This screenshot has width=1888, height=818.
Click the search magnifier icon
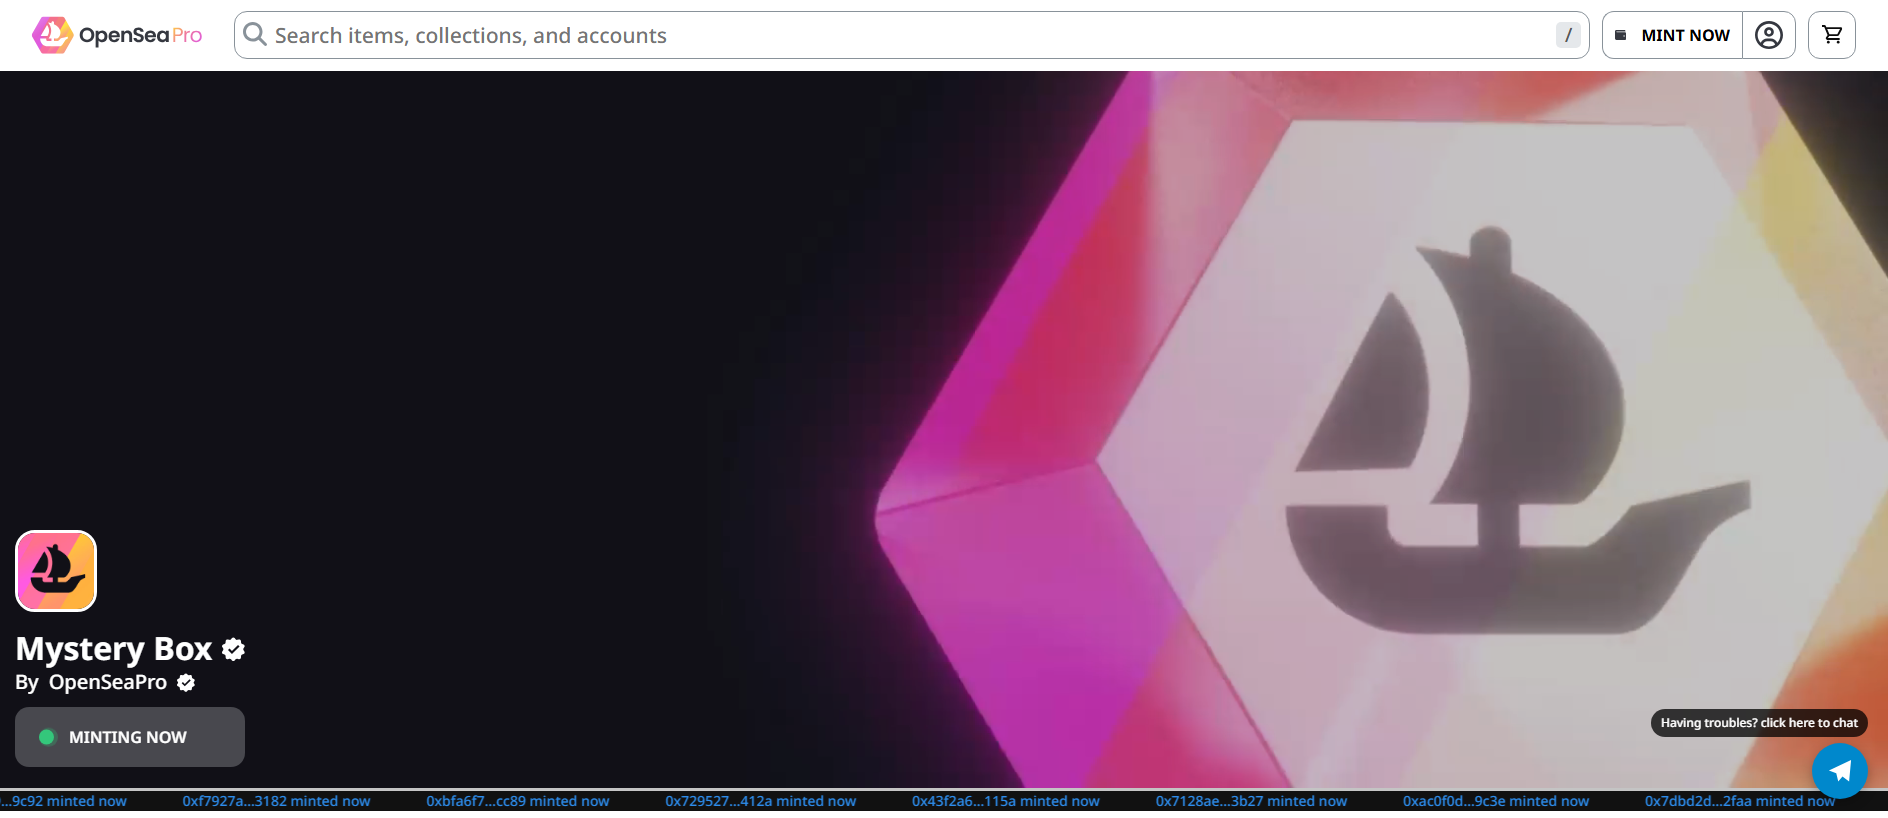pos(255,35)
